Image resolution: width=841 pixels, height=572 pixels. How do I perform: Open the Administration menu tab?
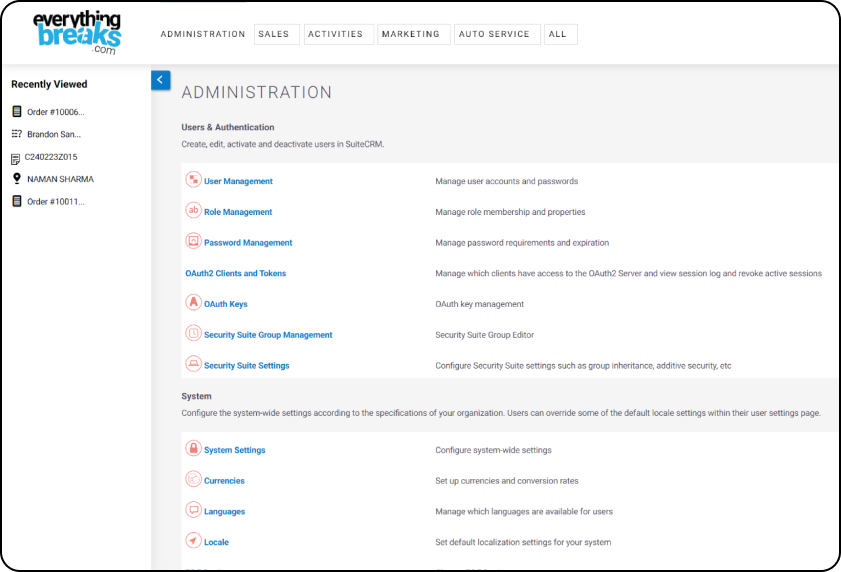203,34
